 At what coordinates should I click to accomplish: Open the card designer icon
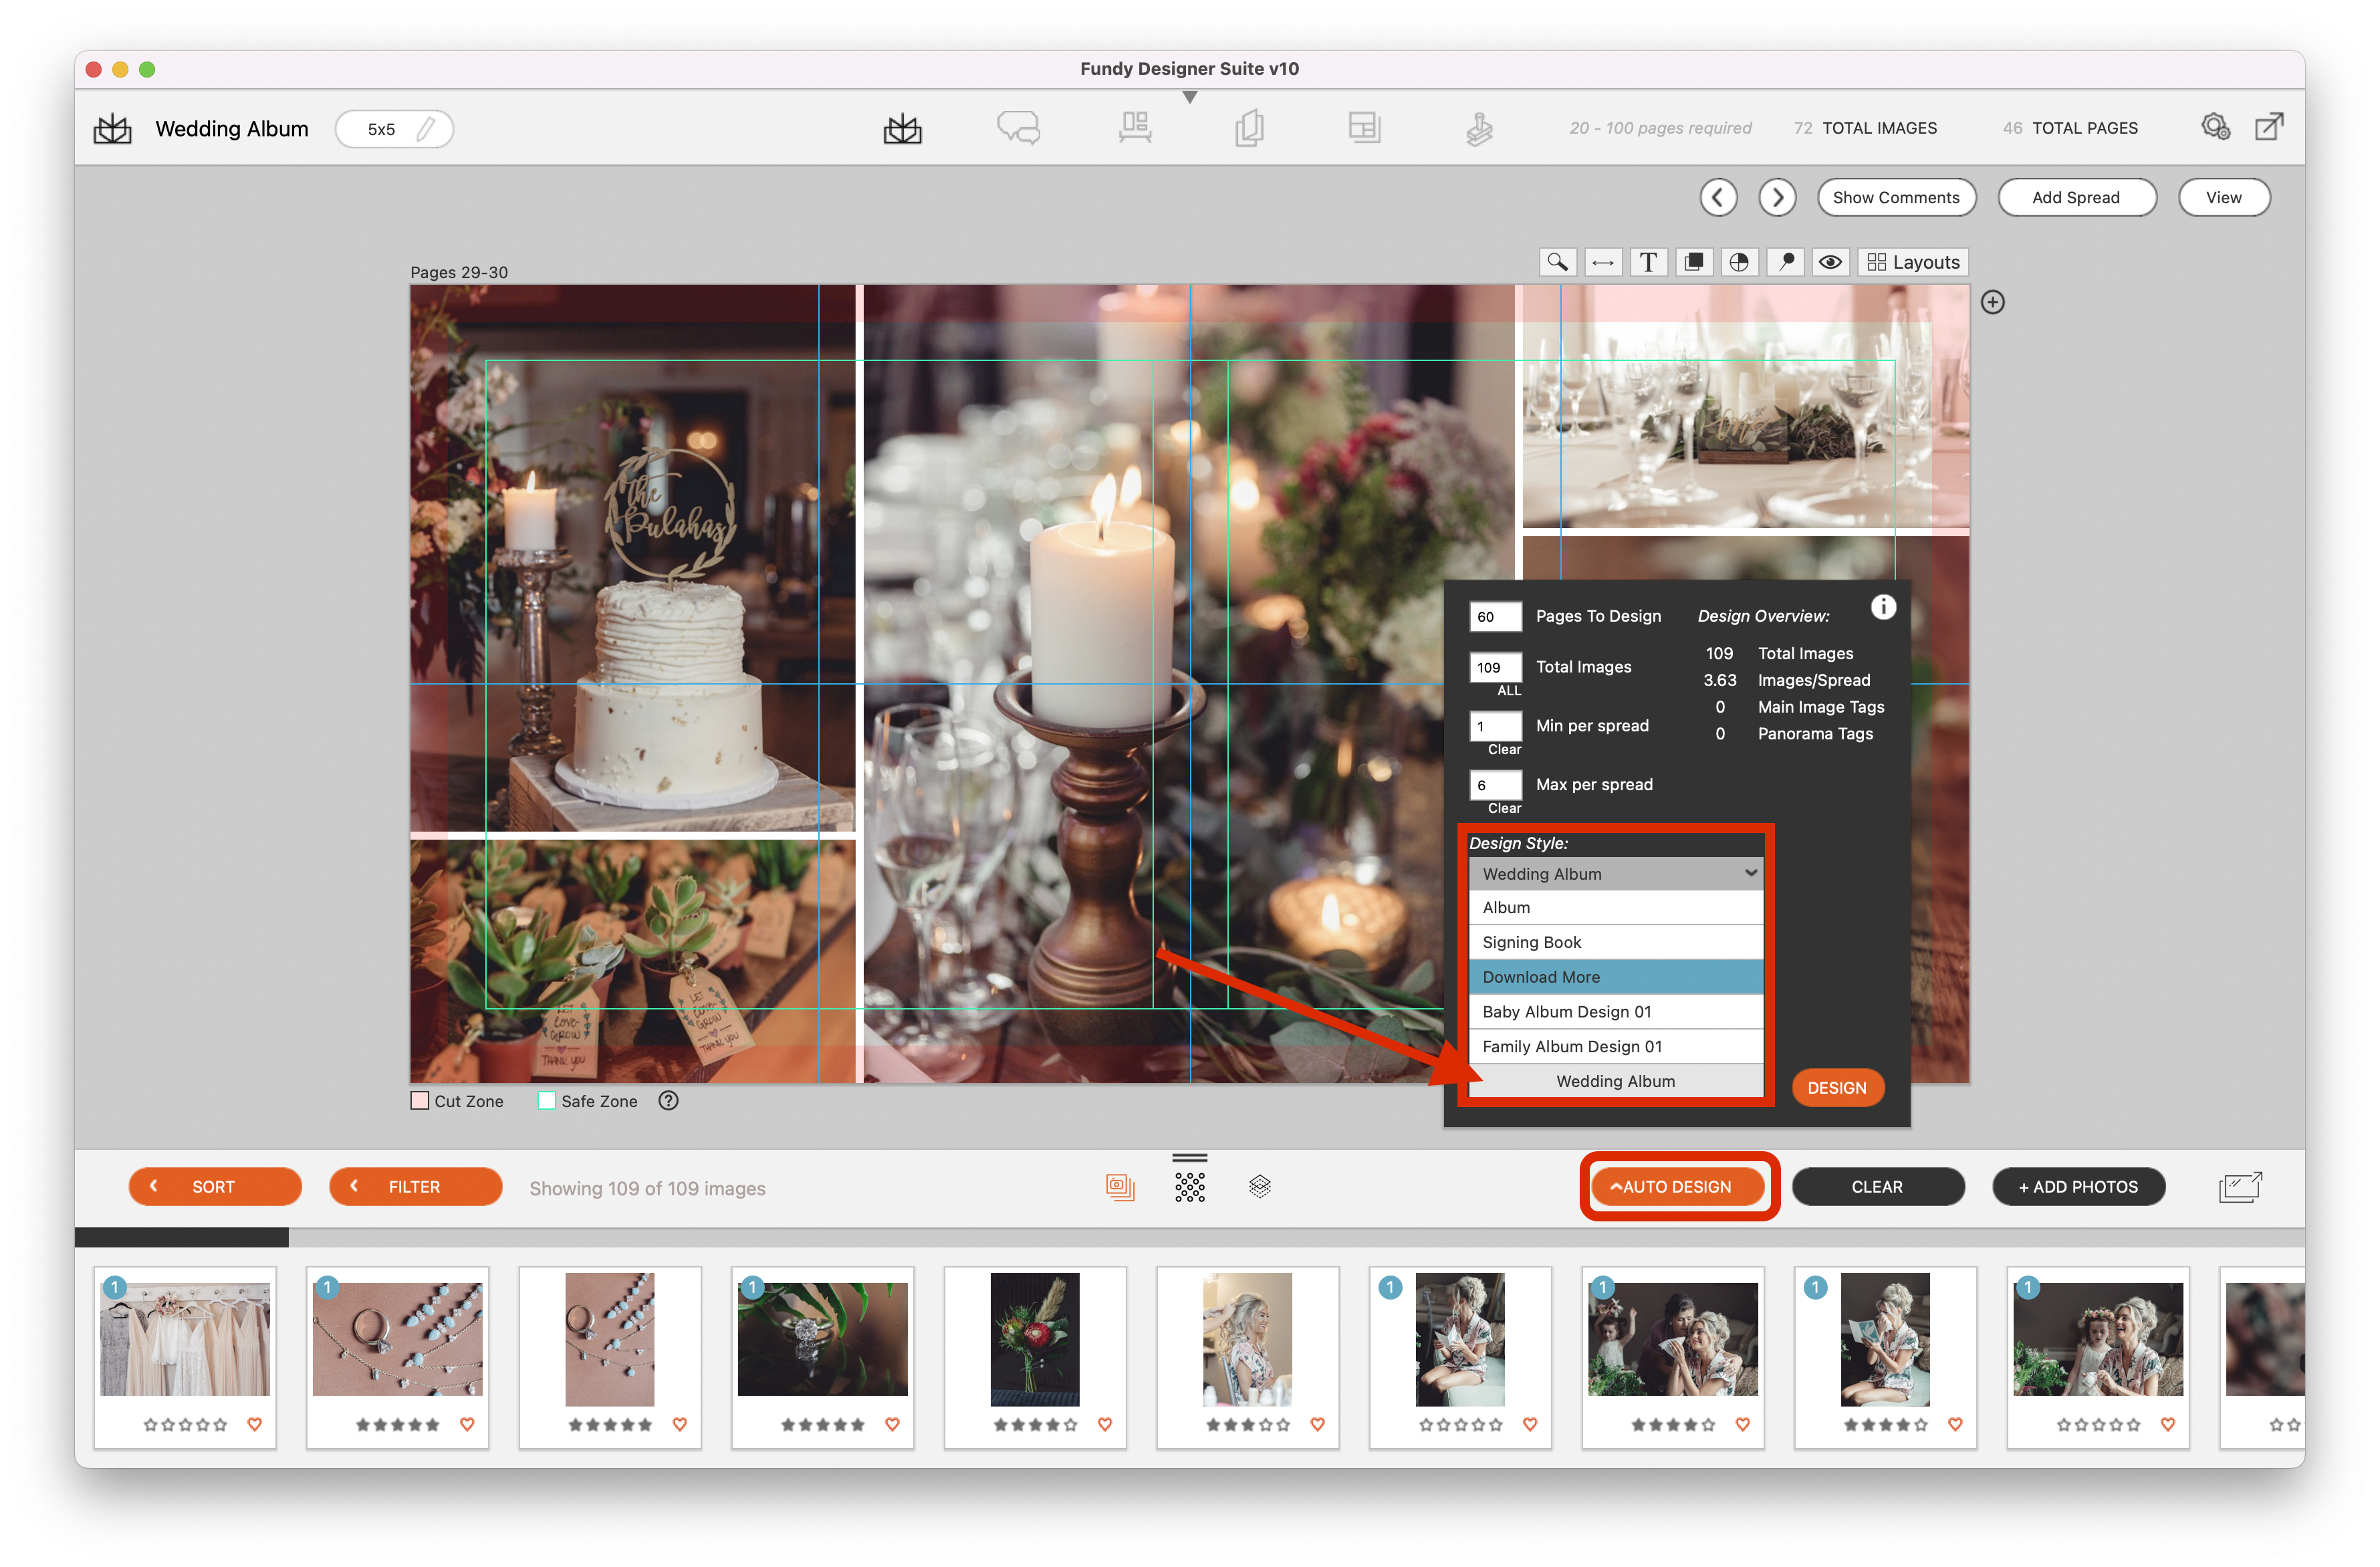click(1249, 129)
